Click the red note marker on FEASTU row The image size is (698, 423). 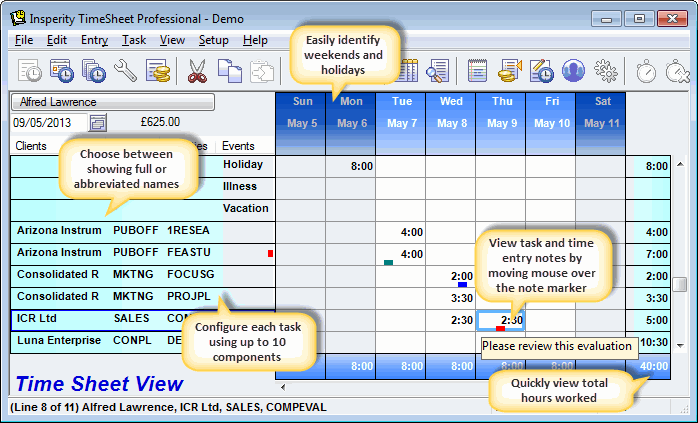pos(270,253)
